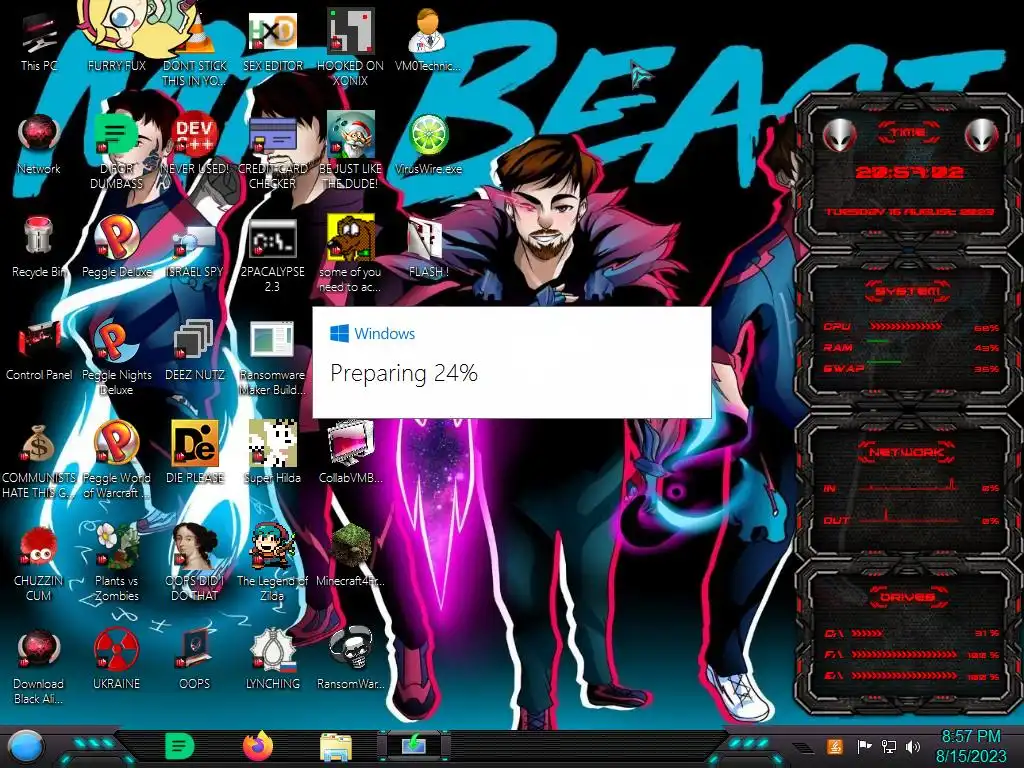
Task: Select the UKRAINE radiation icon
Action: (x=116, y=660)
